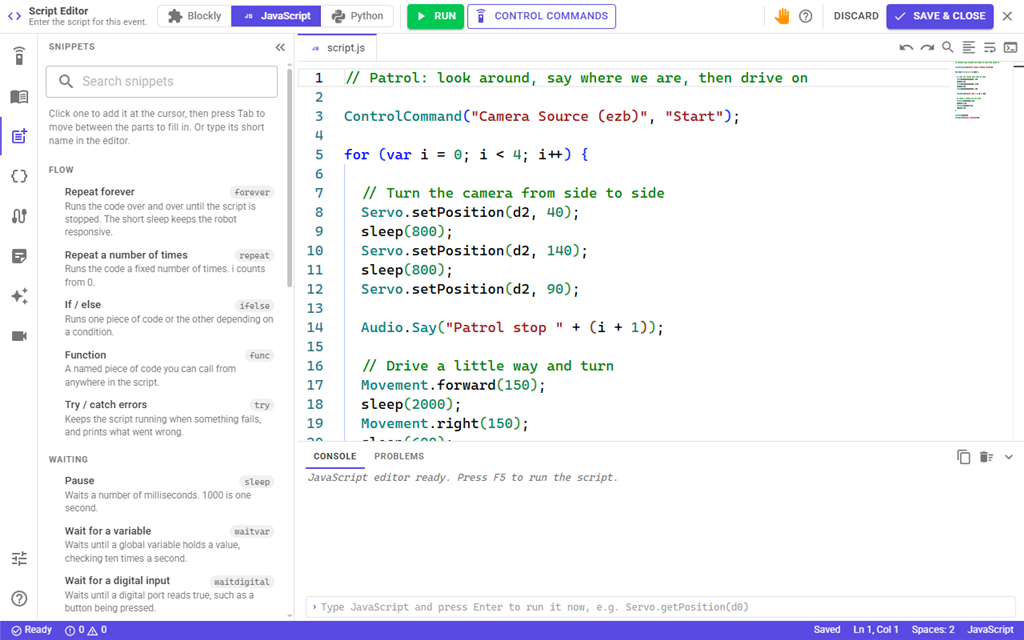Insert the Function snippet
The width and height of the screenshot is (1024, 640).
click(x=161, y=368)
